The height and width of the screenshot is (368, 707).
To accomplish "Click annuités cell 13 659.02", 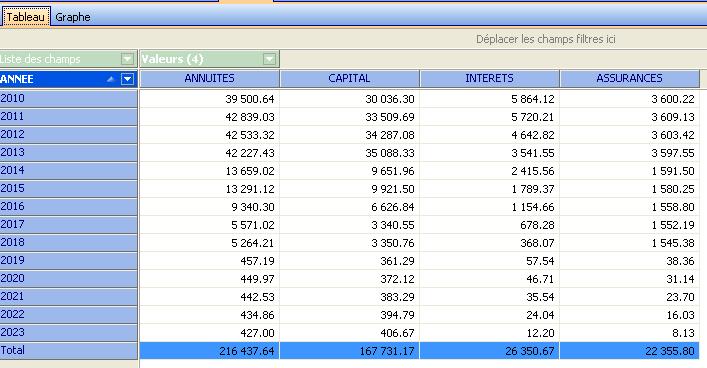I will 210,171.
